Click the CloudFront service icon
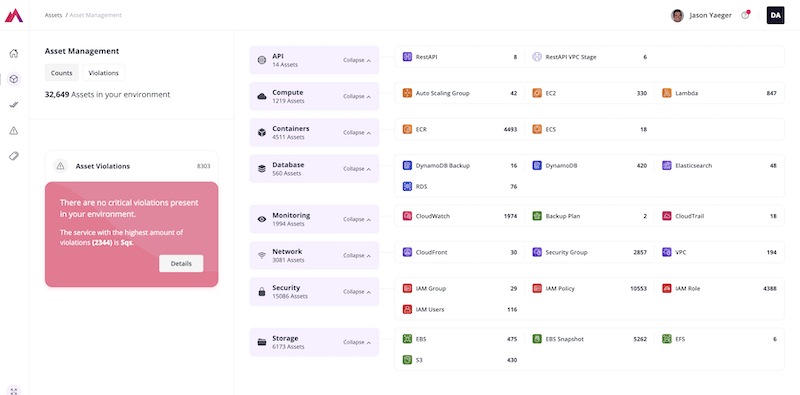800x395 pixels. pos(407,252)
